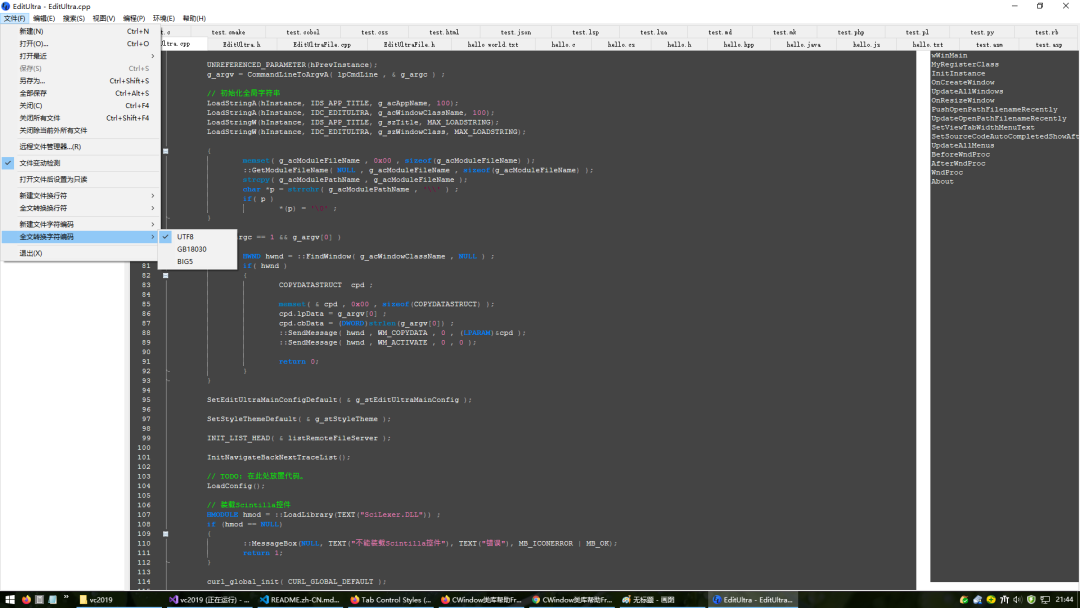
Task: Jump to OnCreateWindow in symbol list
Action: [x=963, y=83]
